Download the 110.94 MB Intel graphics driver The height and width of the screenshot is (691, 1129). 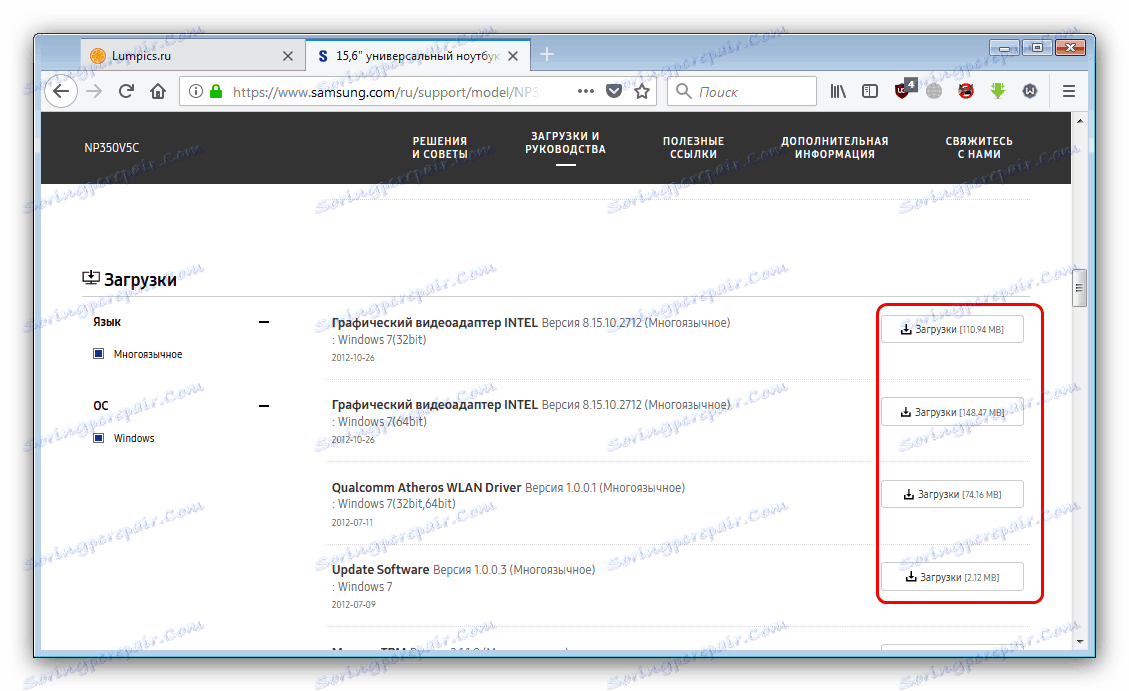click(x=952, y=329)
